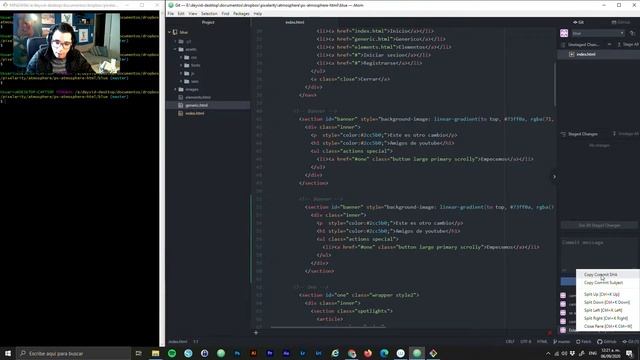Switch to the GitHub panel tab
The height and width of the screenshot is (360, 640).
620,22
